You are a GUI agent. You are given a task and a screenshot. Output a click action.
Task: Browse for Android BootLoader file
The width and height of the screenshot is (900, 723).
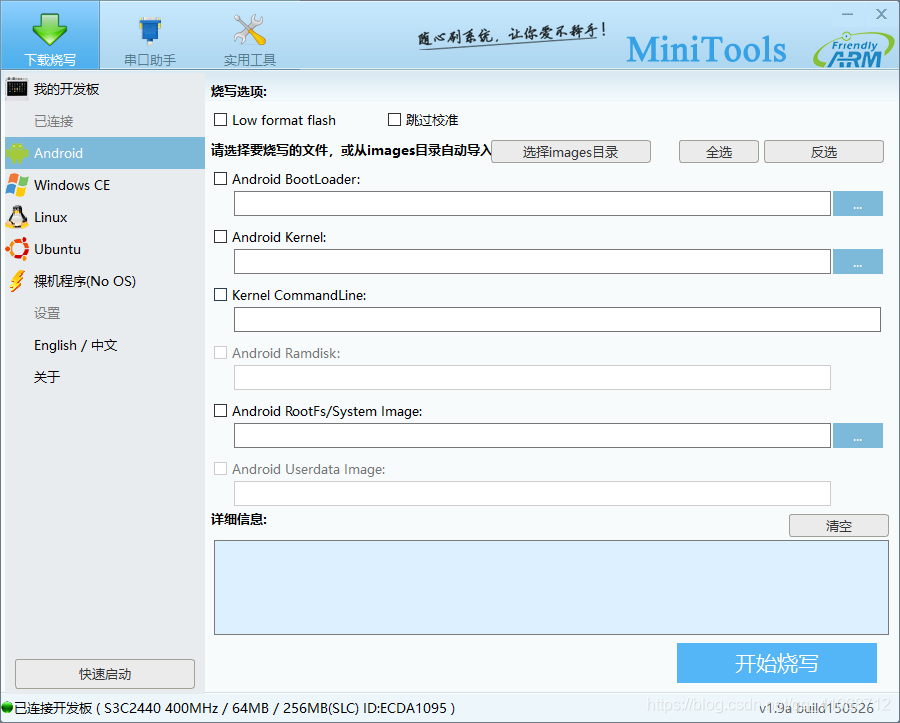[x=858, y=204]
